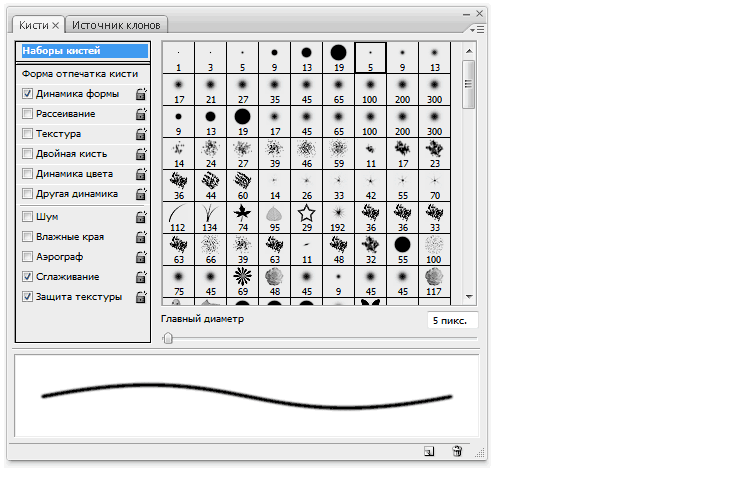This screenshot has height=477, width=740.
Task: Toggle the lock icon beside Динамика формы
Action: (141, 94)
